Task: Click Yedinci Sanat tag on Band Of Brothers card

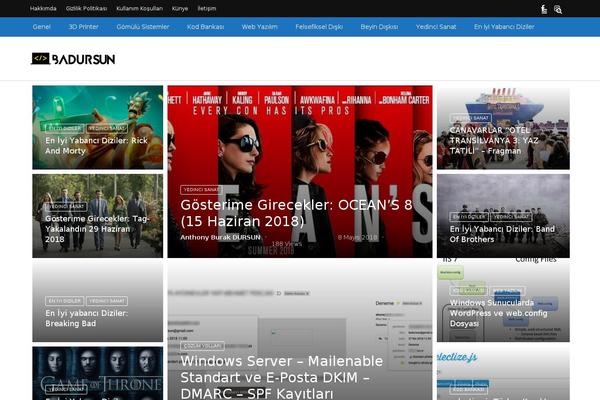Action: tap(511, 217)
